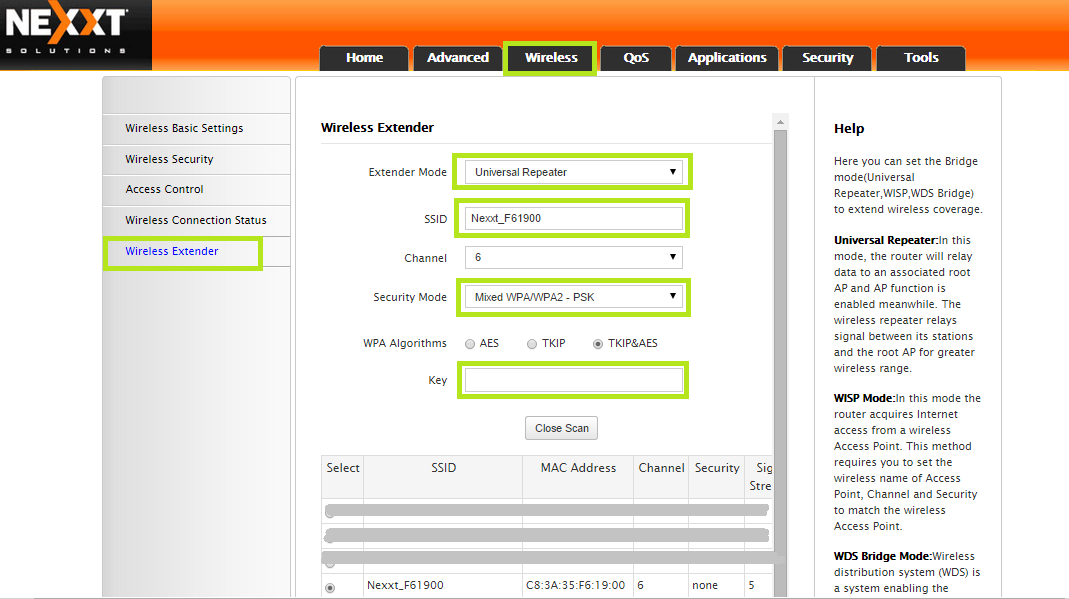Open the Applications tab
Viewport: 1069px width, 599px height.
click(727, 58)
